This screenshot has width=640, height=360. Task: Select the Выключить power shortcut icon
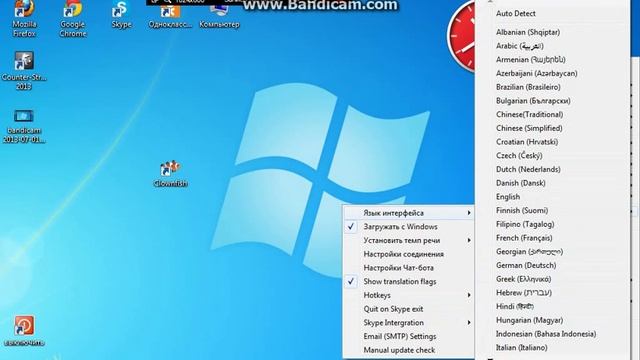(24, 331)
